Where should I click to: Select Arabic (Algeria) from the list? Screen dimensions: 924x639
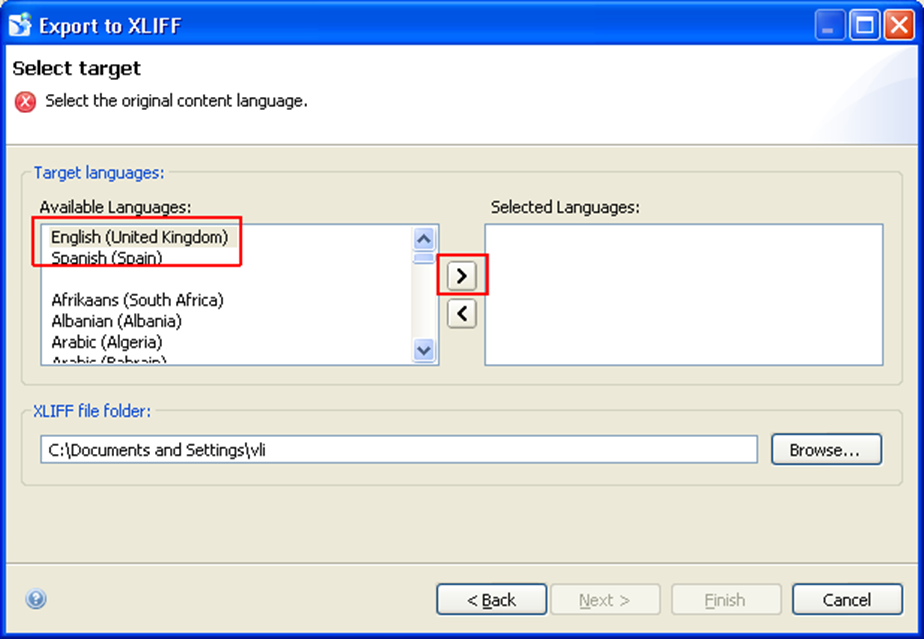pyautogui.click(x=107, y=342)
